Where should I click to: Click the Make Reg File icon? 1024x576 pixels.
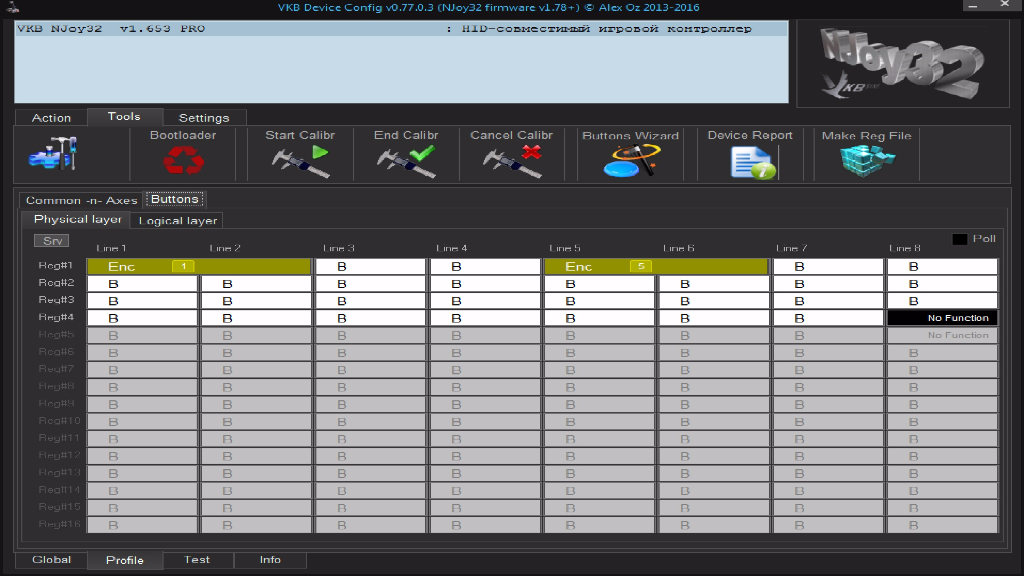(x=867, y=161)
